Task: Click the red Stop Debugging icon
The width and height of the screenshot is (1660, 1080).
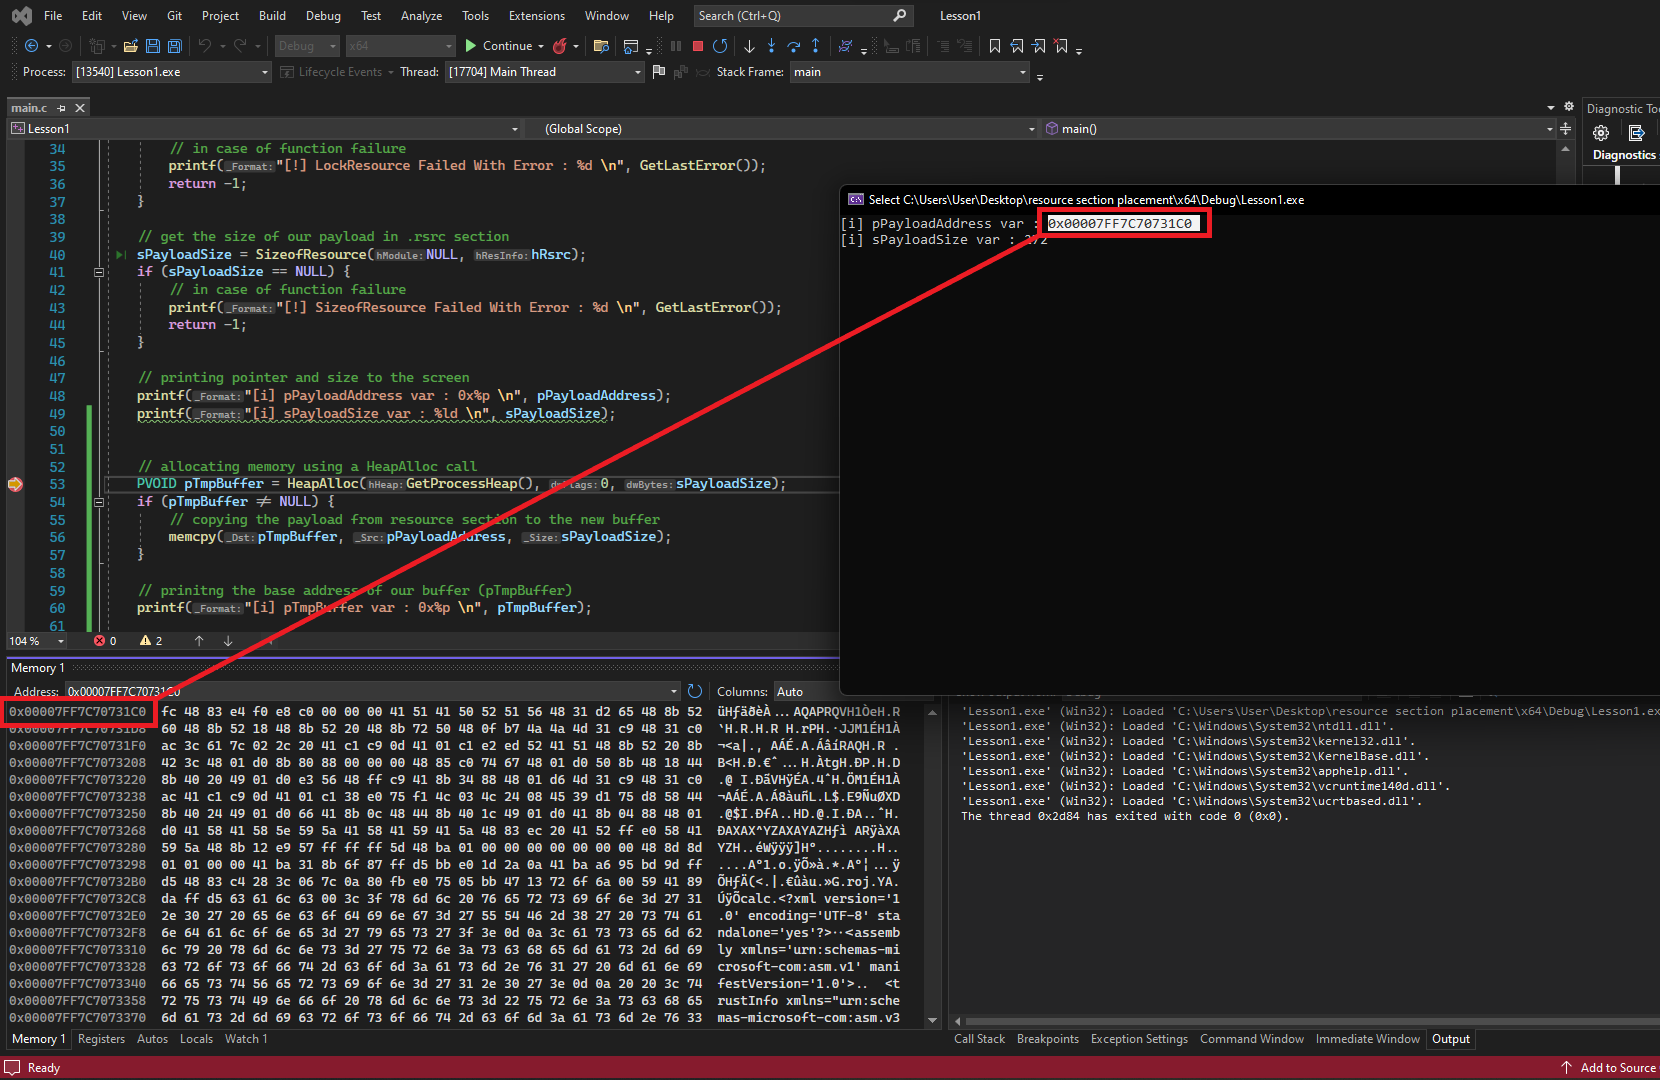Action: tap(698, 46)
